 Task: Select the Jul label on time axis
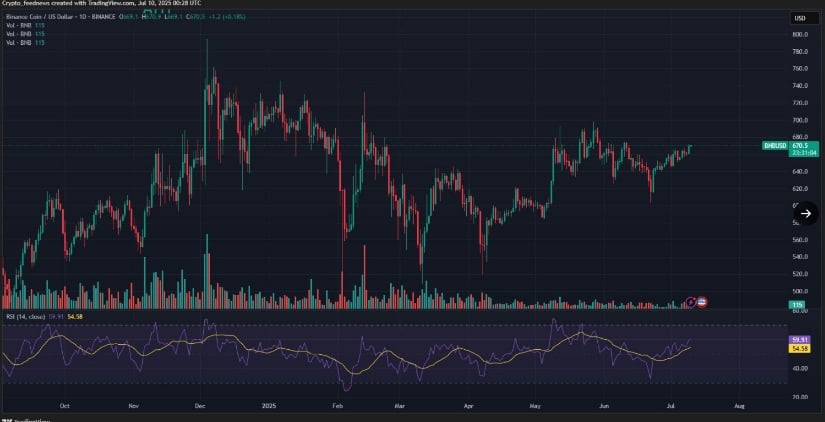pyautogui.click(x=670, y=406)
